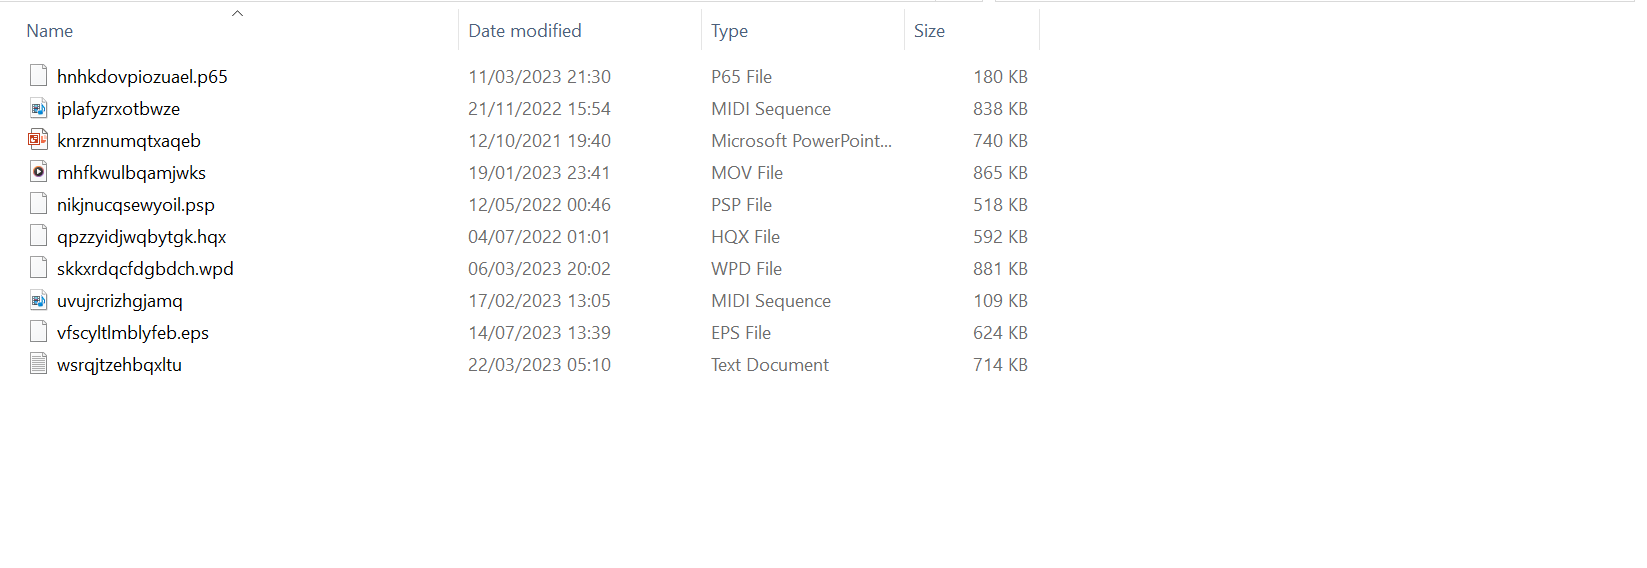Click the WPD File type cell
This screenshot has width=1647, height=568.
(746, 269)
